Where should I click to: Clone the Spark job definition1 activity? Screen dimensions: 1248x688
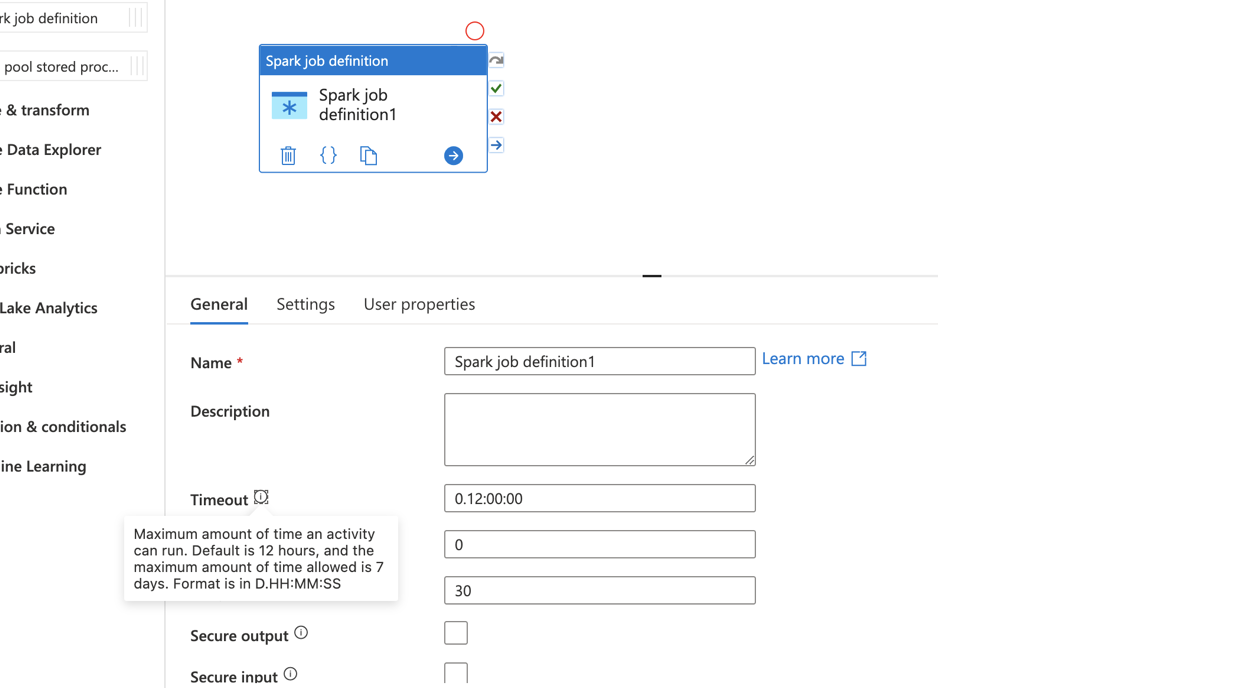pos(368,155)
